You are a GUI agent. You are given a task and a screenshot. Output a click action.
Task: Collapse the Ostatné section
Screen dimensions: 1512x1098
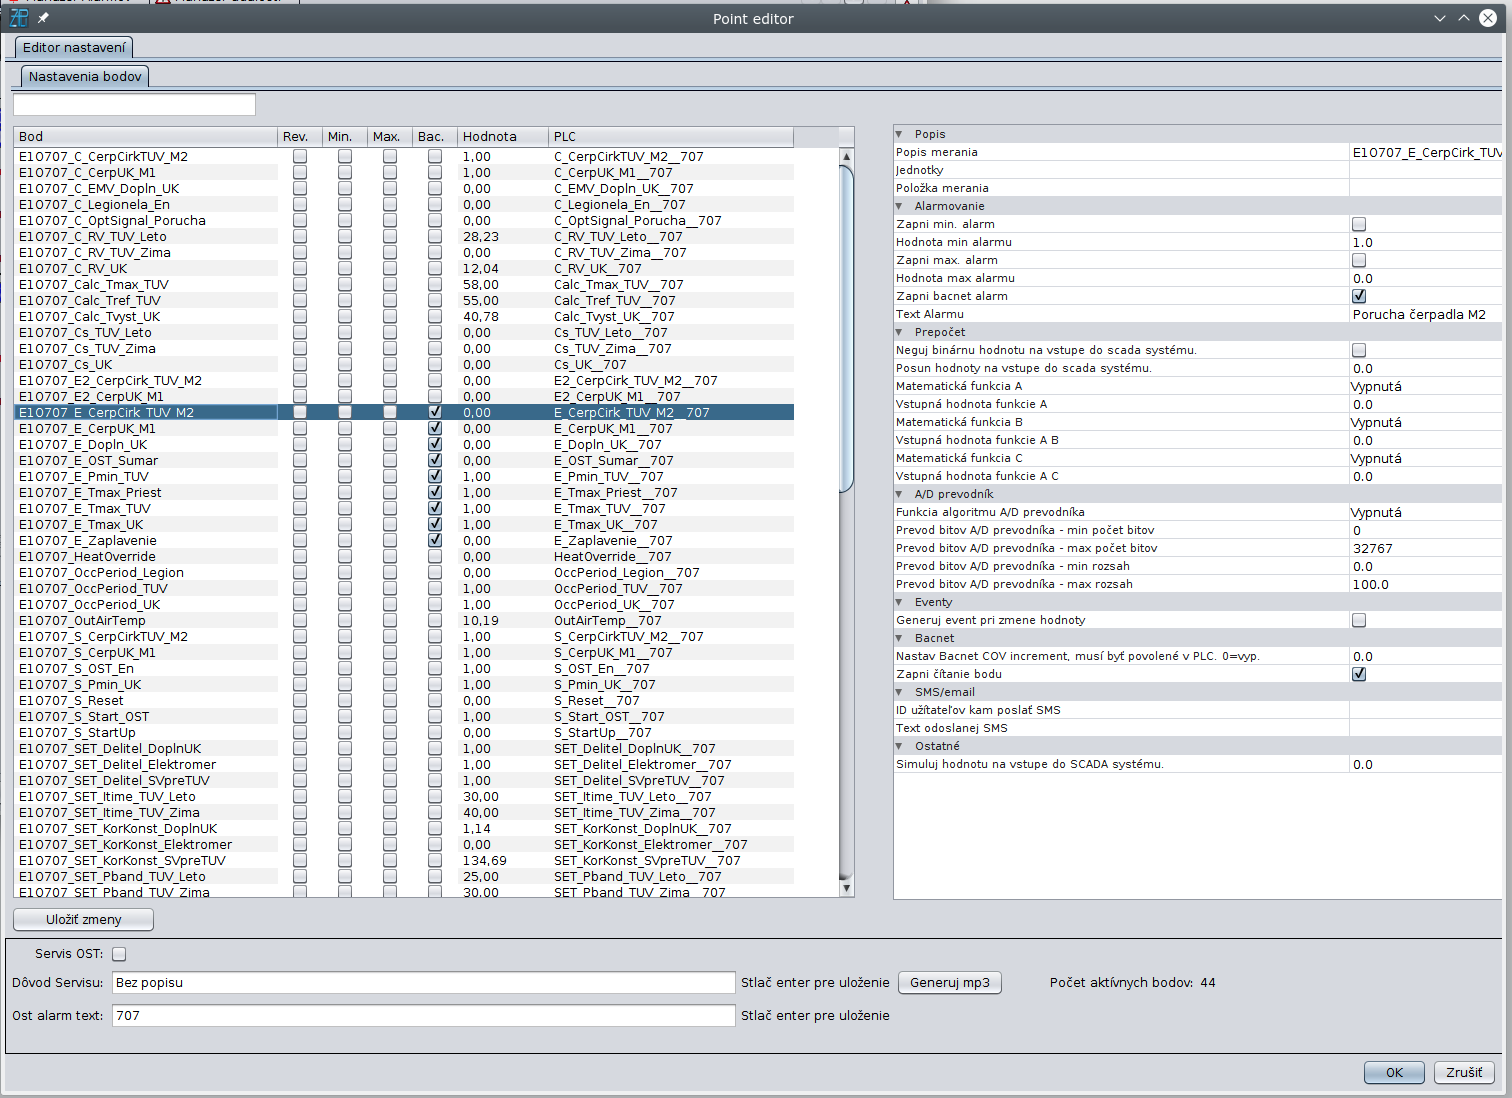click(899, 746)
